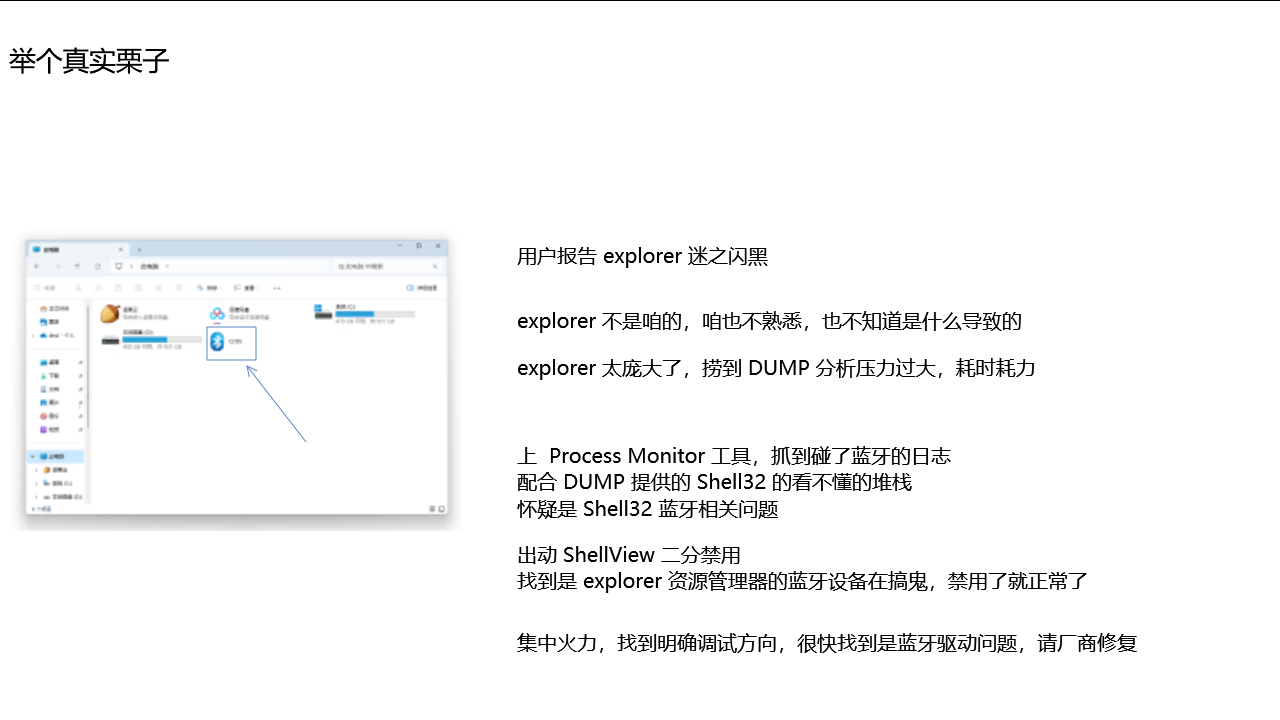Open the Sort dropdown in the Explorer toolbar
The width and height of the screenshot is (1280, 720).
(x=209, y=288)
